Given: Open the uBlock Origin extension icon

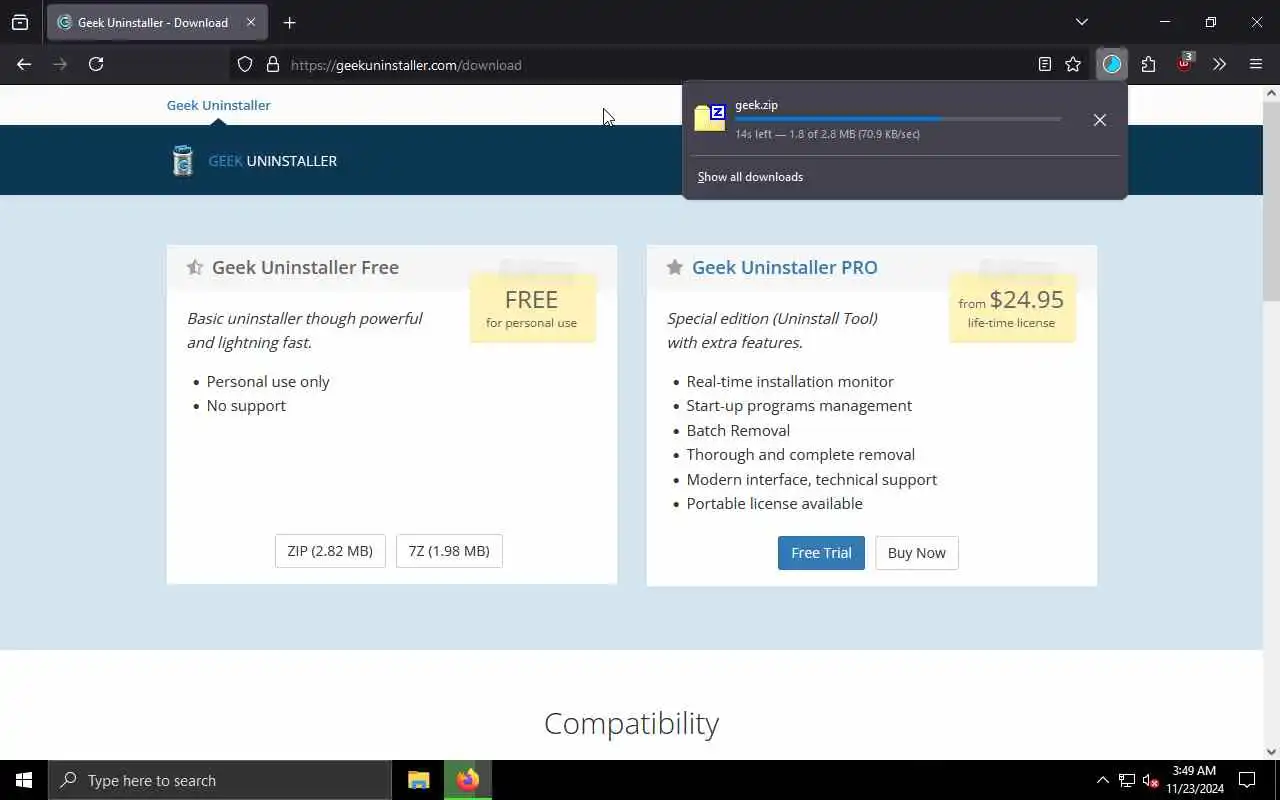Looking at the screenshot, I should [1184, 64].
